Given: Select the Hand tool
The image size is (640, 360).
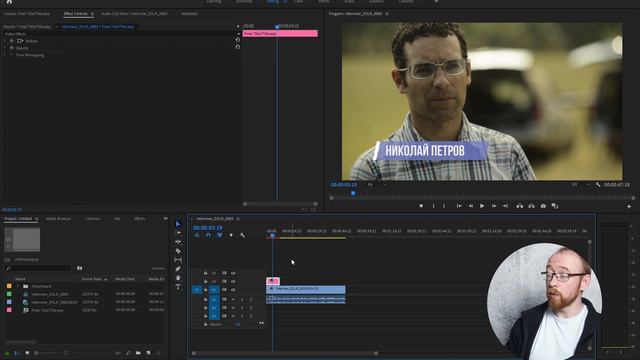Looking at the screenshot, I should pos(178,278).
